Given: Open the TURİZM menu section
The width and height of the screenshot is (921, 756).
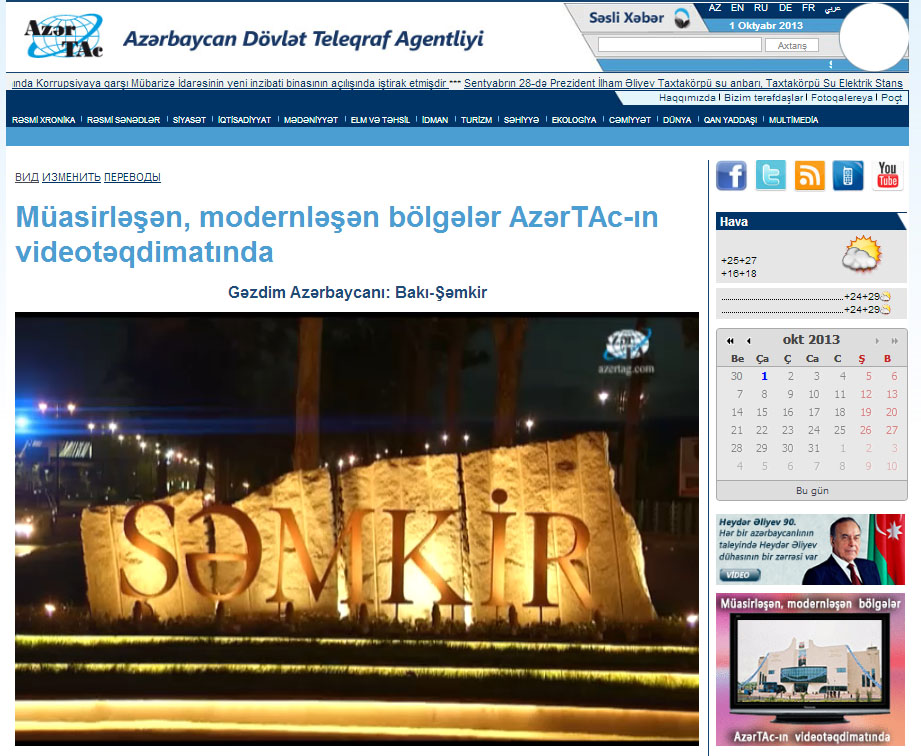Looking at the screenshot, I should pyautogui.click(x=476, y=120).
